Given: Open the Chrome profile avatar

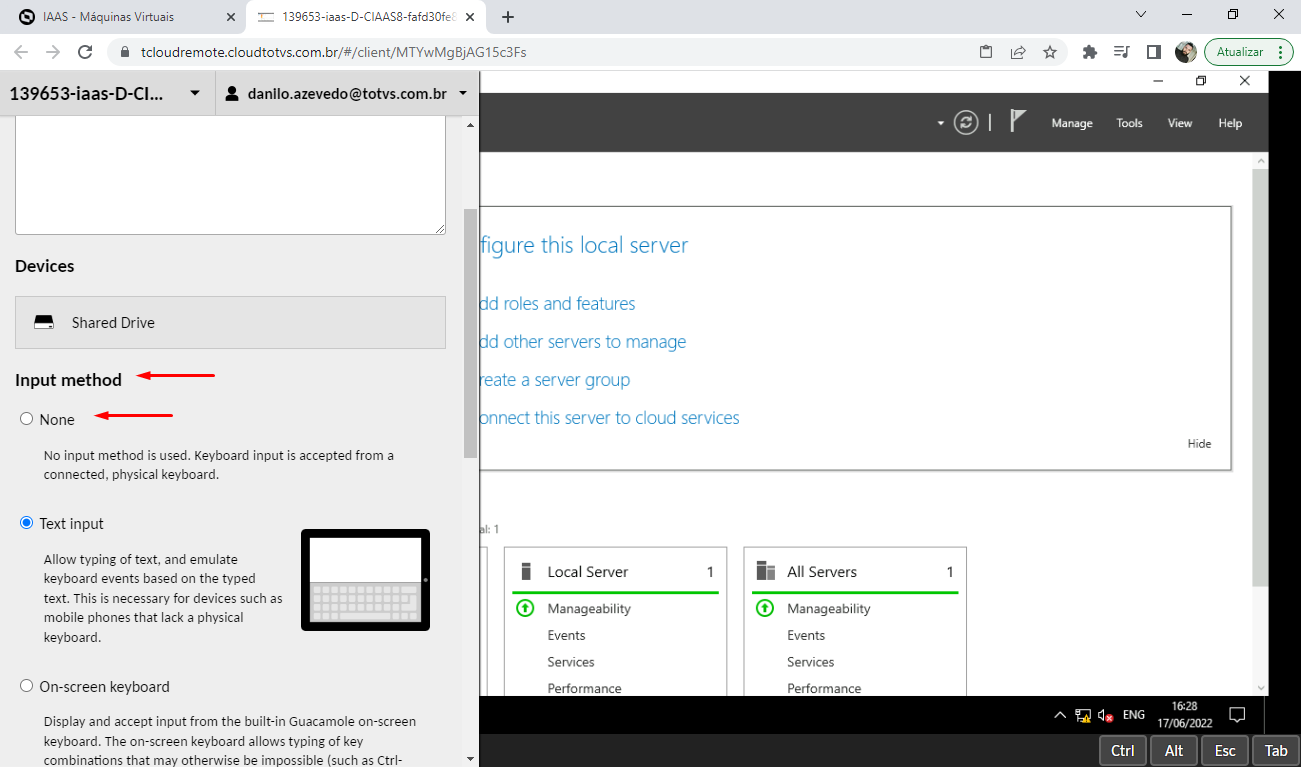Looking at the screenshot, I should 1186,52.
